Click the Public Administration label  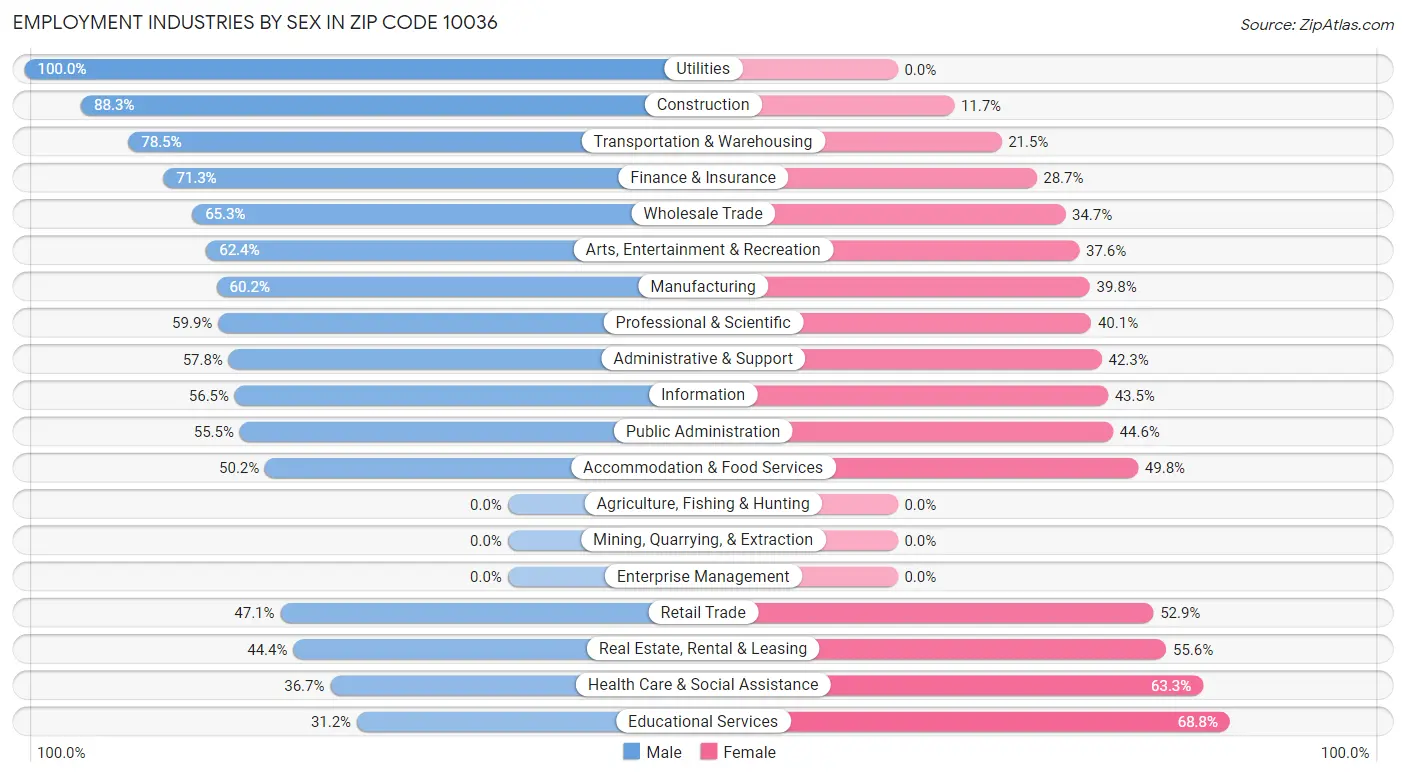click(703, 432)
